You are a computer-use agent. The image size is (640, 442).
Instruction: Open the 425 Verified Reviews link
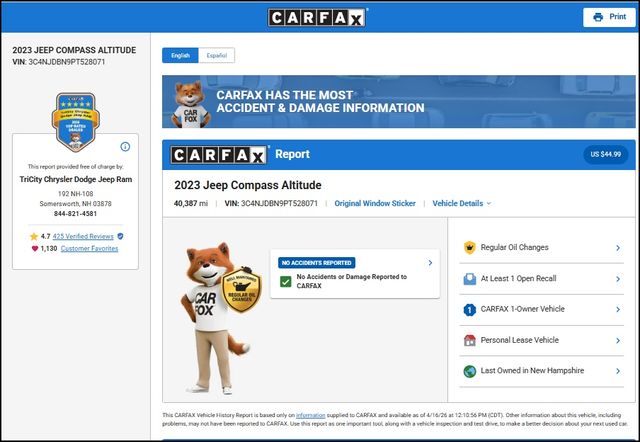(x=84, y=236)
